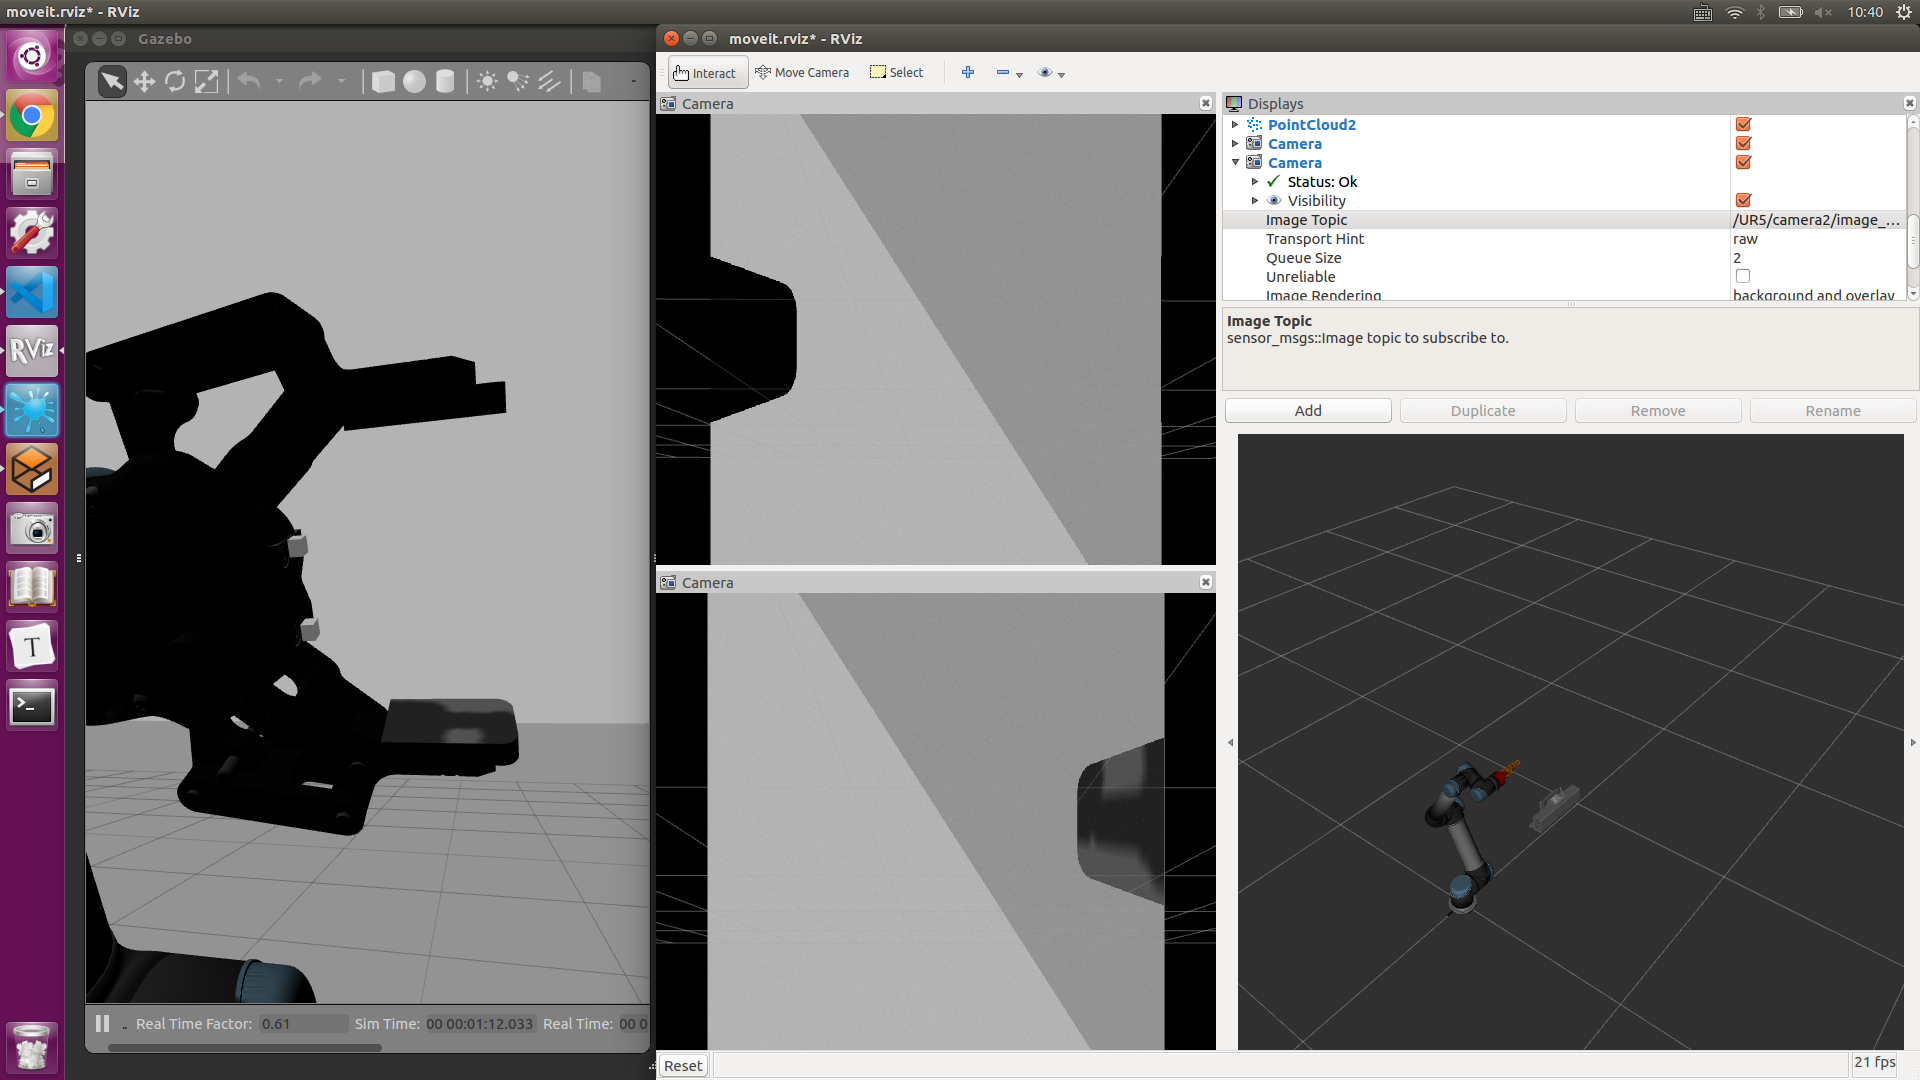Click the undo arrow in Gazebo toolbar
Image resolution: width=1920 pixels, height=1080 pixels.
click(x=249, y=81)
